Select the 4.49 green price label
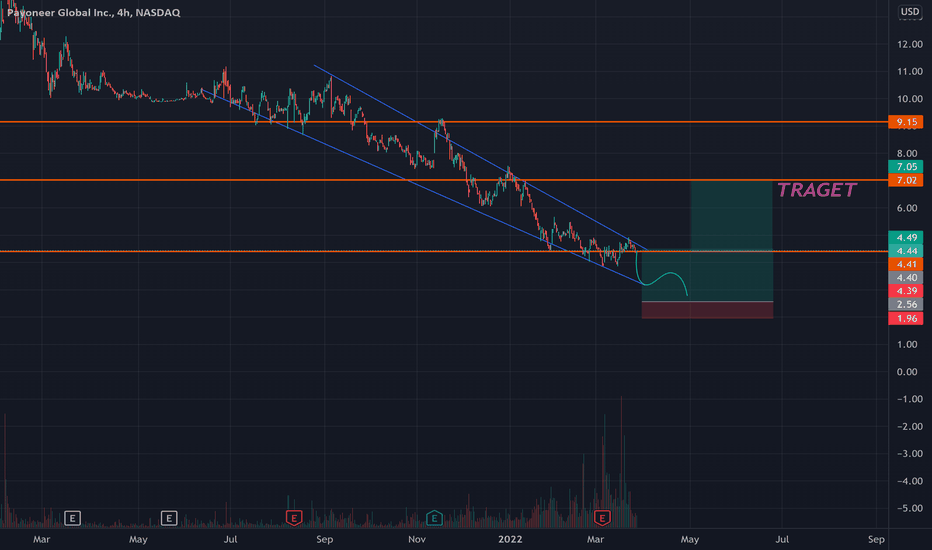932x550 pixels. (906, 237)
